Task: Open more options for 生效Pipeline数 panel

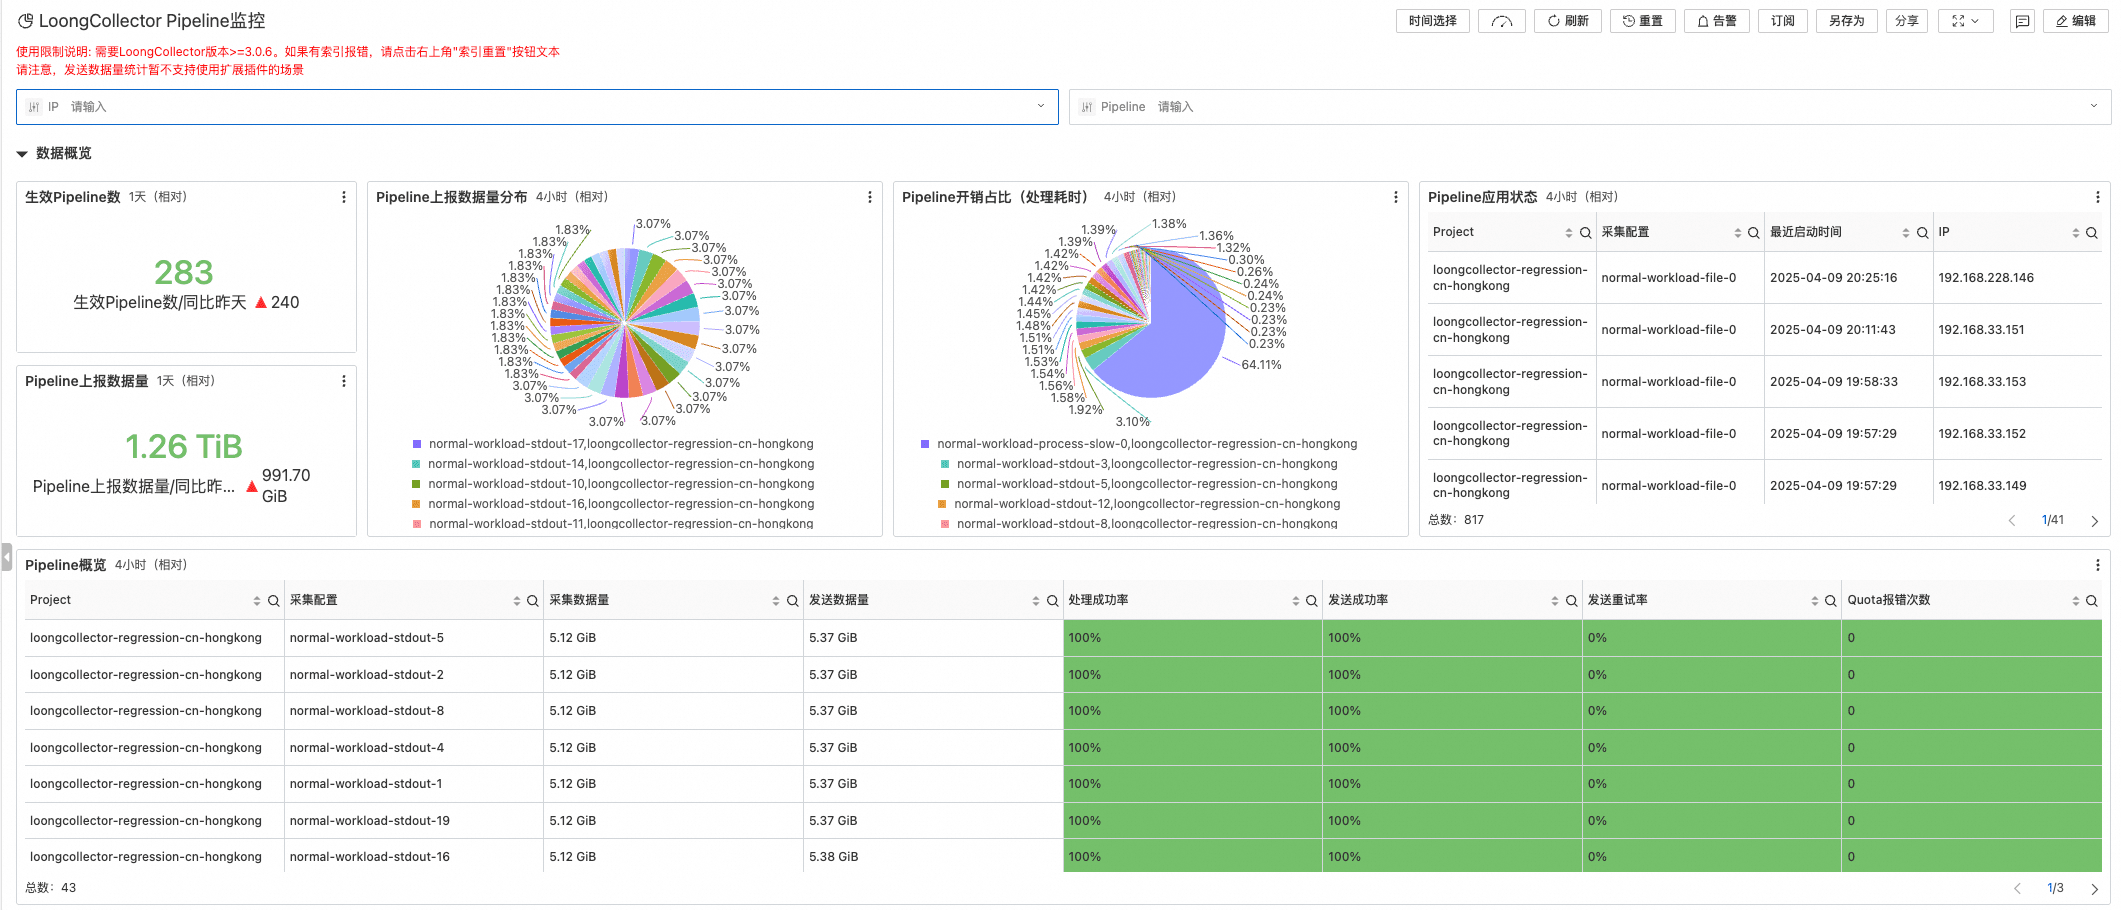Action: (344, 198)
